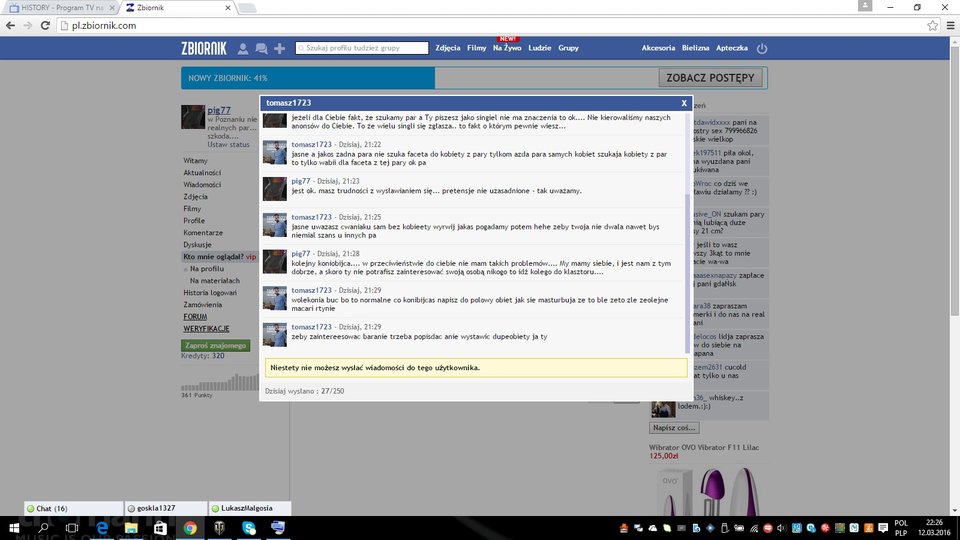Click the Windows Start button
960x540 pixels.
pos(14,527)
